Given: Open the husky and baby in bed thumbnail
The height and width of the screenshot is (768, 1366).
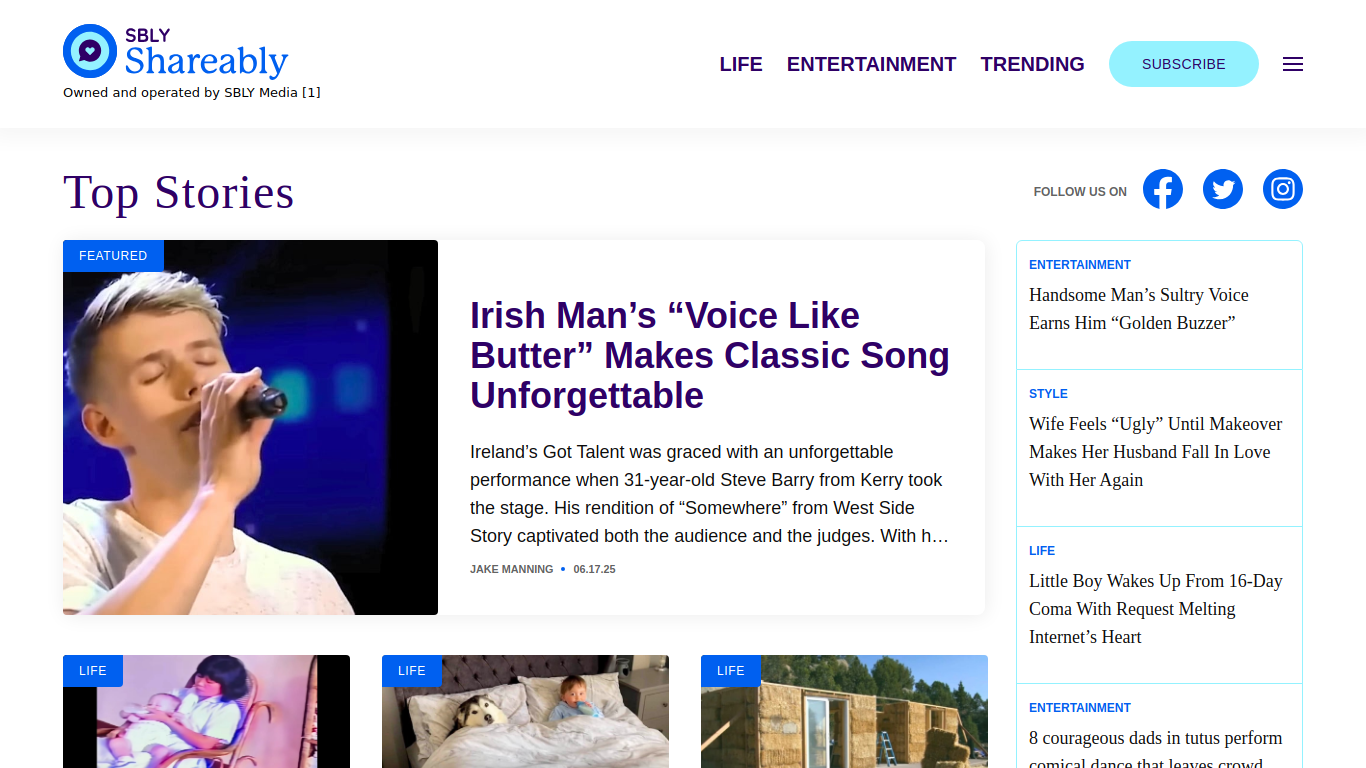Looking at the screenshot, I should (x=525, y=711).
